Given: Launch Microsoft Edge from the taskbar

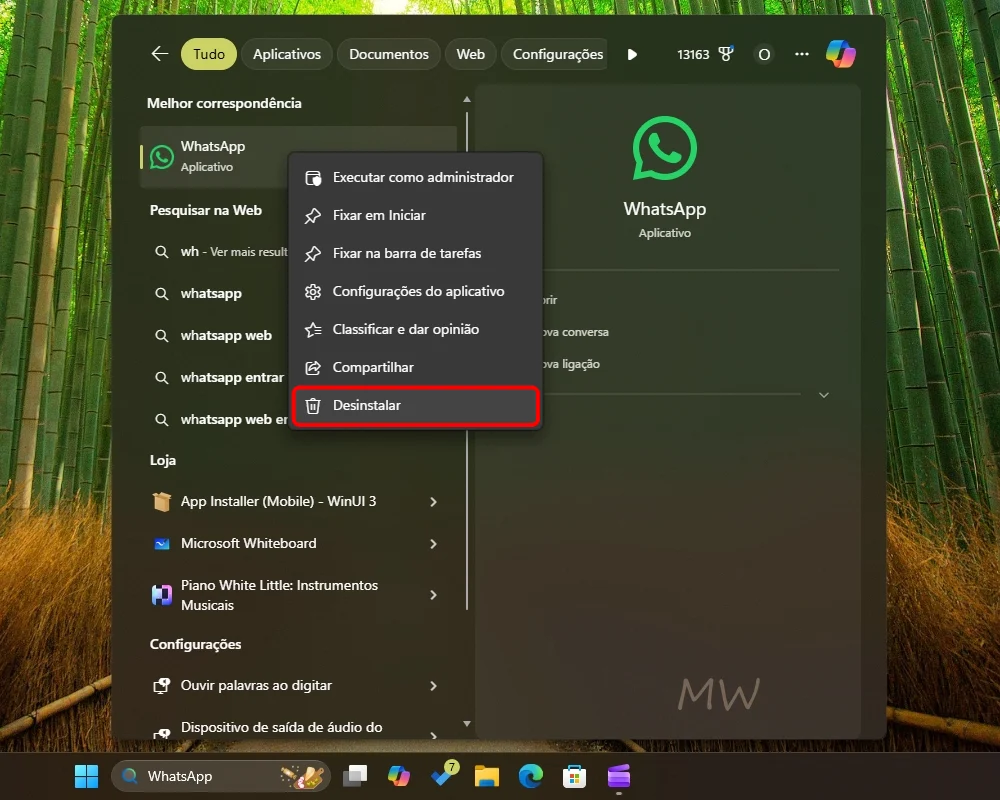Looking at the screenshot, I should (531, 776).
